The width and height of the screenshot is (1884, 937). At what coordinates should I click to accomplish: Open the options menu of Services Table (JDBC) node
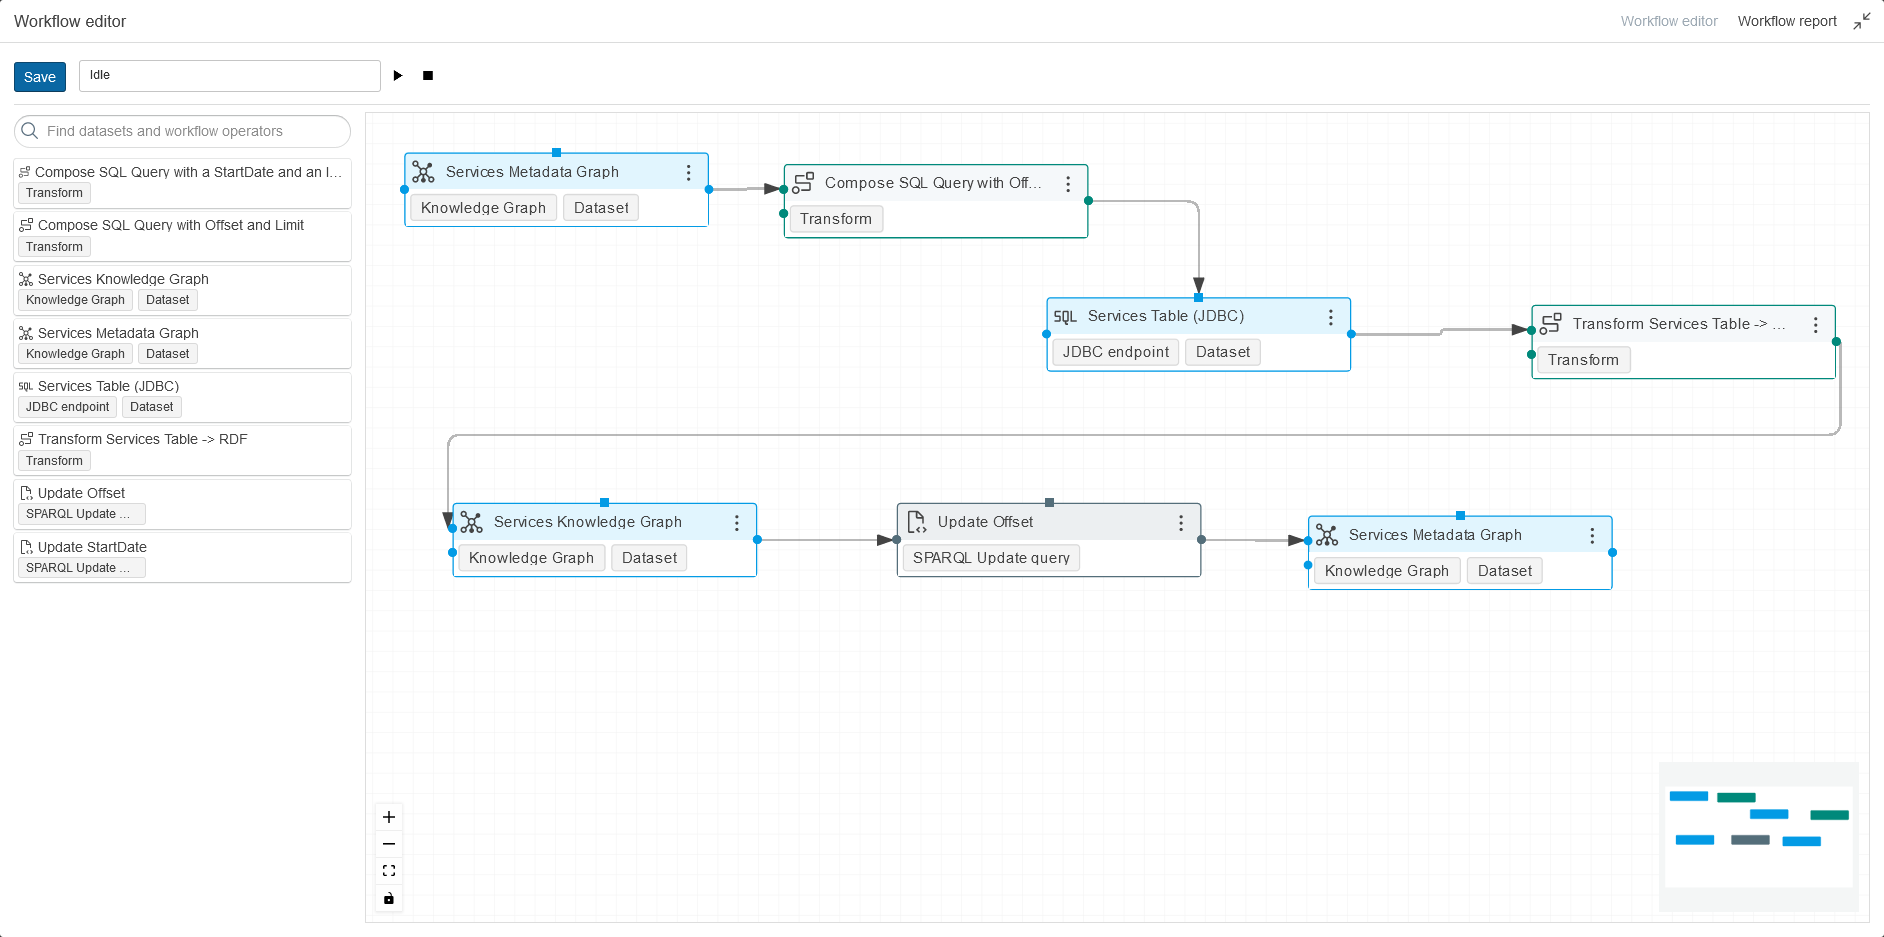point(1331,316)
